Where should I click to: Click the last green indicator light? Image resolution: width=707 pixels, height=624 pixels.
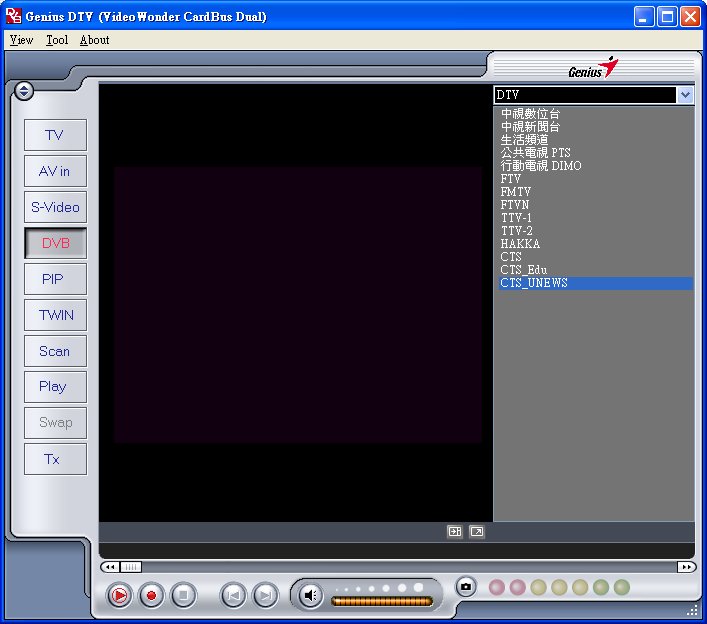point(621,587)
